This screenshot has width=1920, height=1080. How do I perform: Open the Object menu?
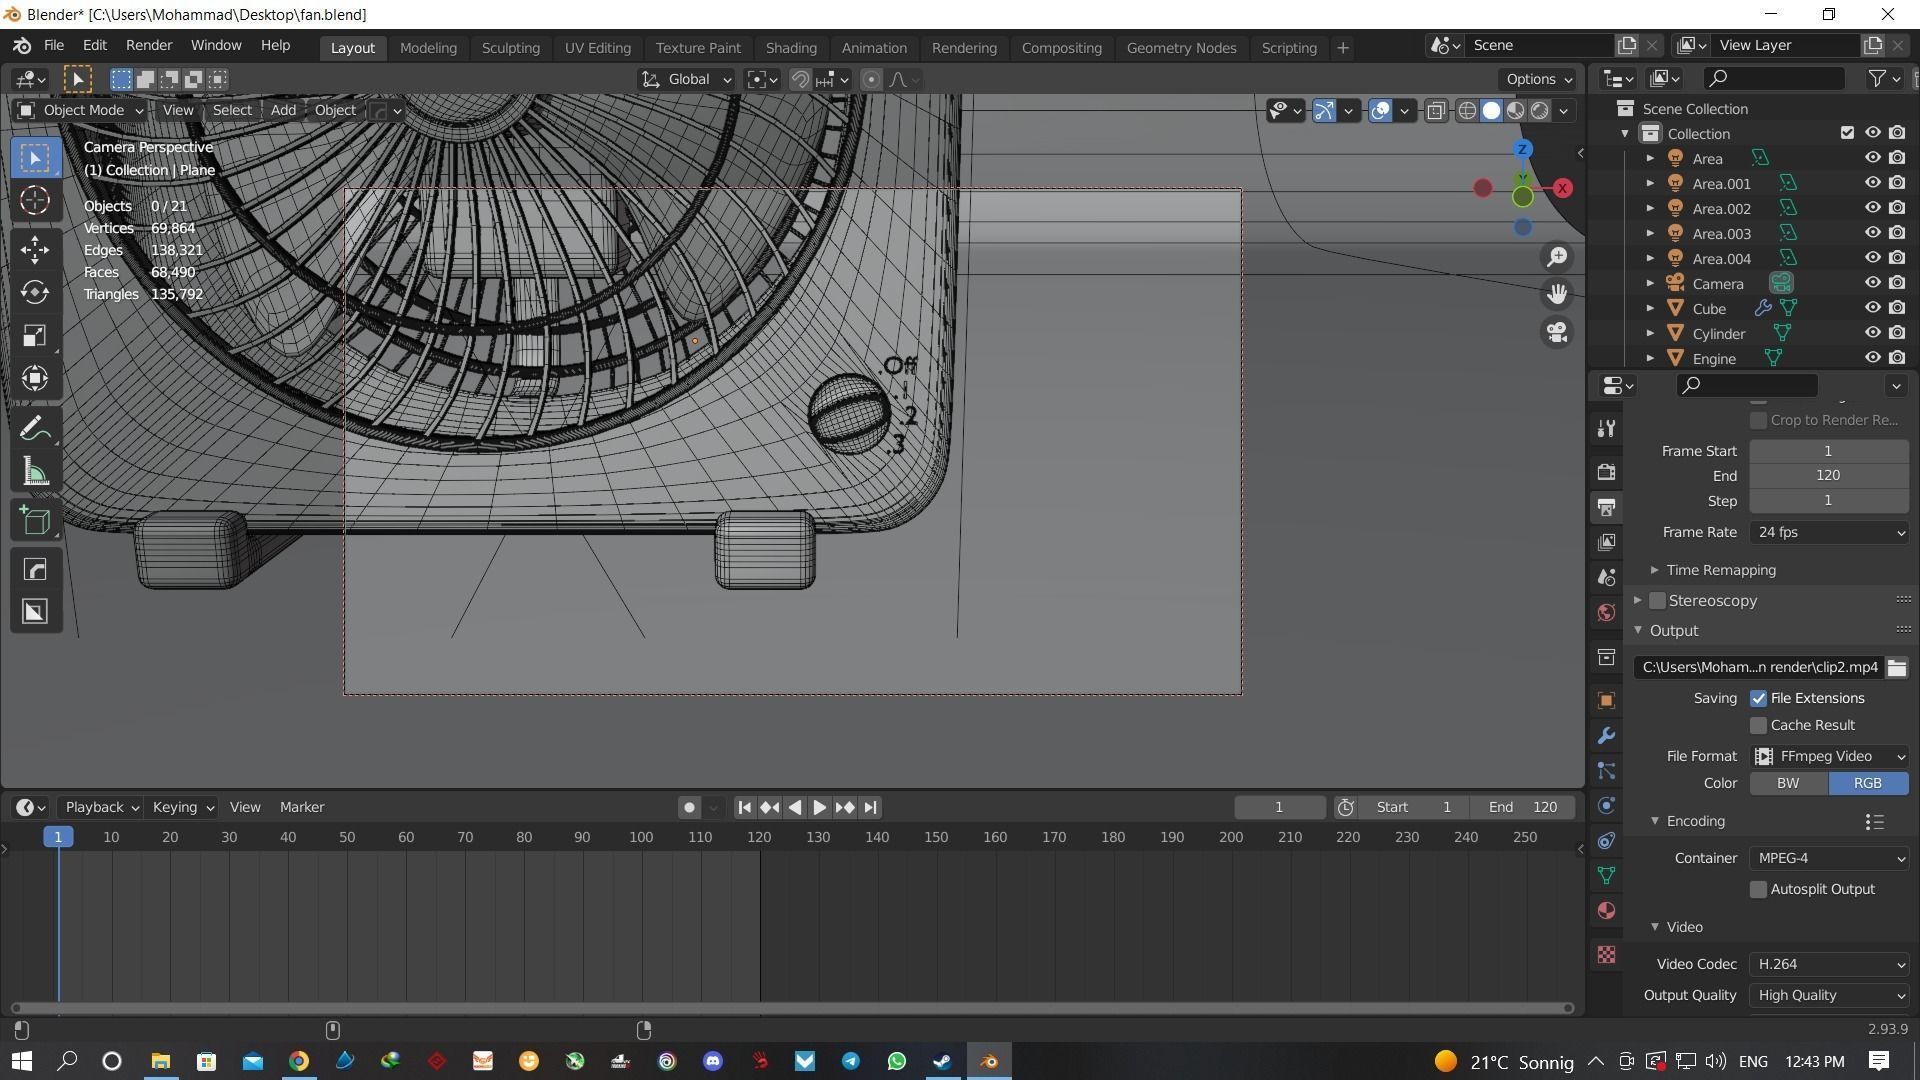point(334,110)
